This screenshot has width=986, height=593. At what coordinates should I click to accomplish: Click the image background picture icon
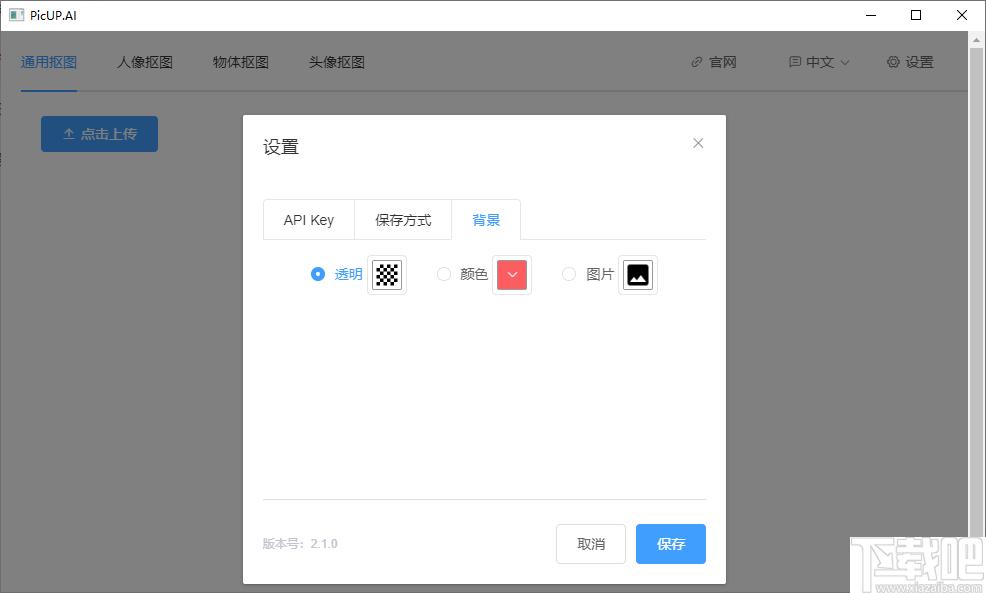(x=637, y=275)
